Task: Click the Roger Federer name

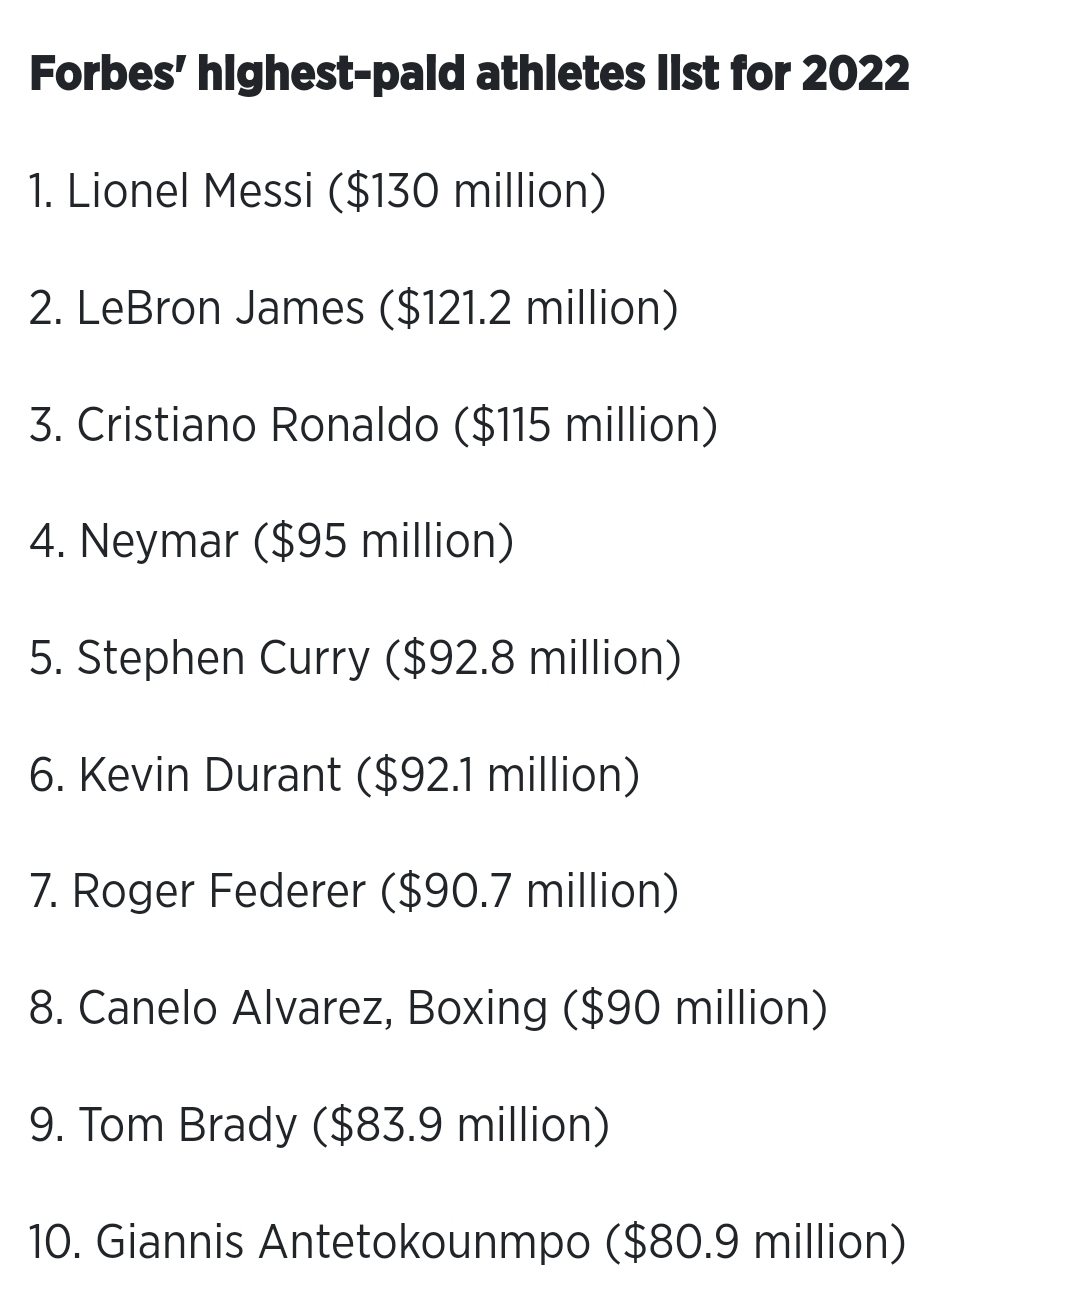Action: pyautogui.click(x=218, y=892)
